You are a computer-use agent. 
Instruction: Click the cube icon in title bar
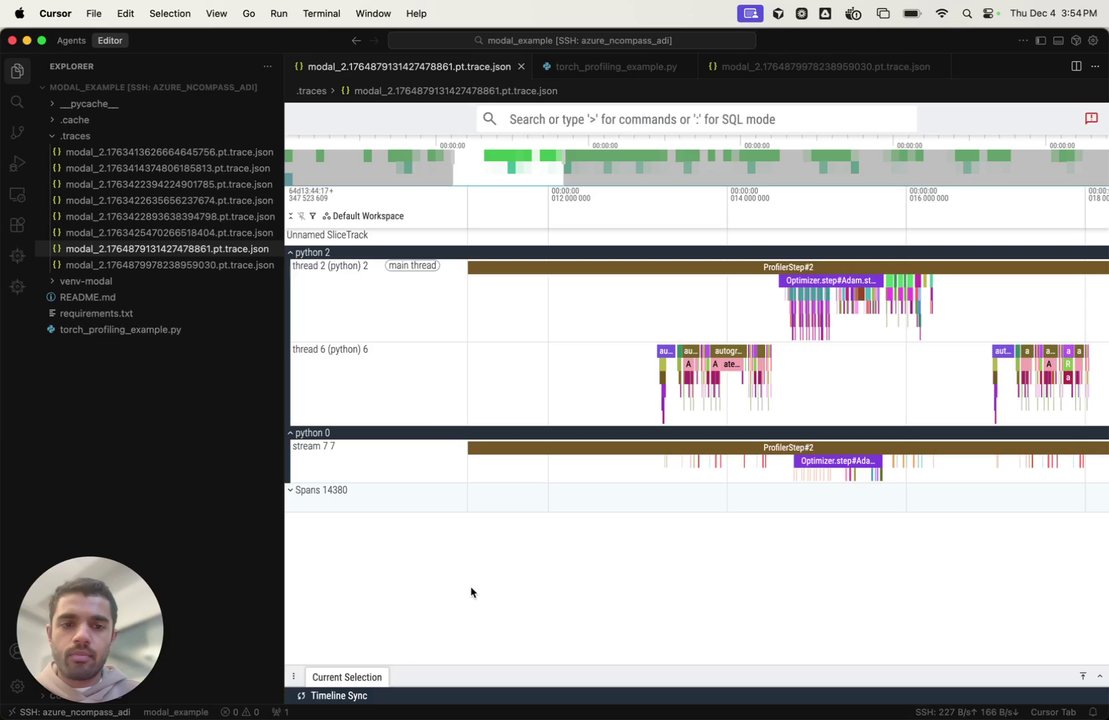tap(1076, 40)
